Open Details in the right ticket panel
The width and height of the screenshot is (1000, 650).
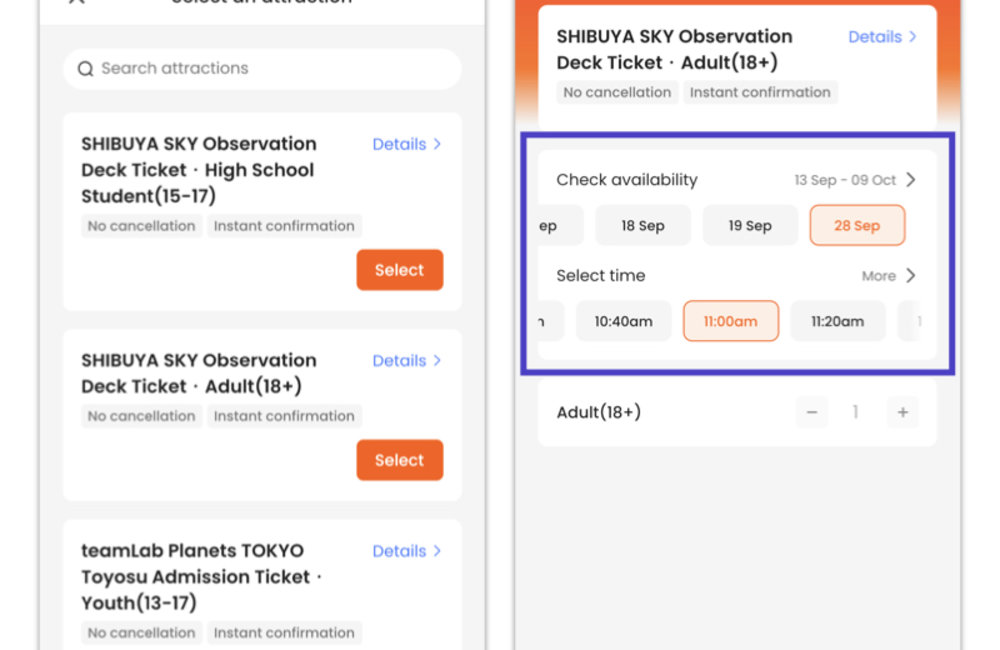[x=881, y=37]
